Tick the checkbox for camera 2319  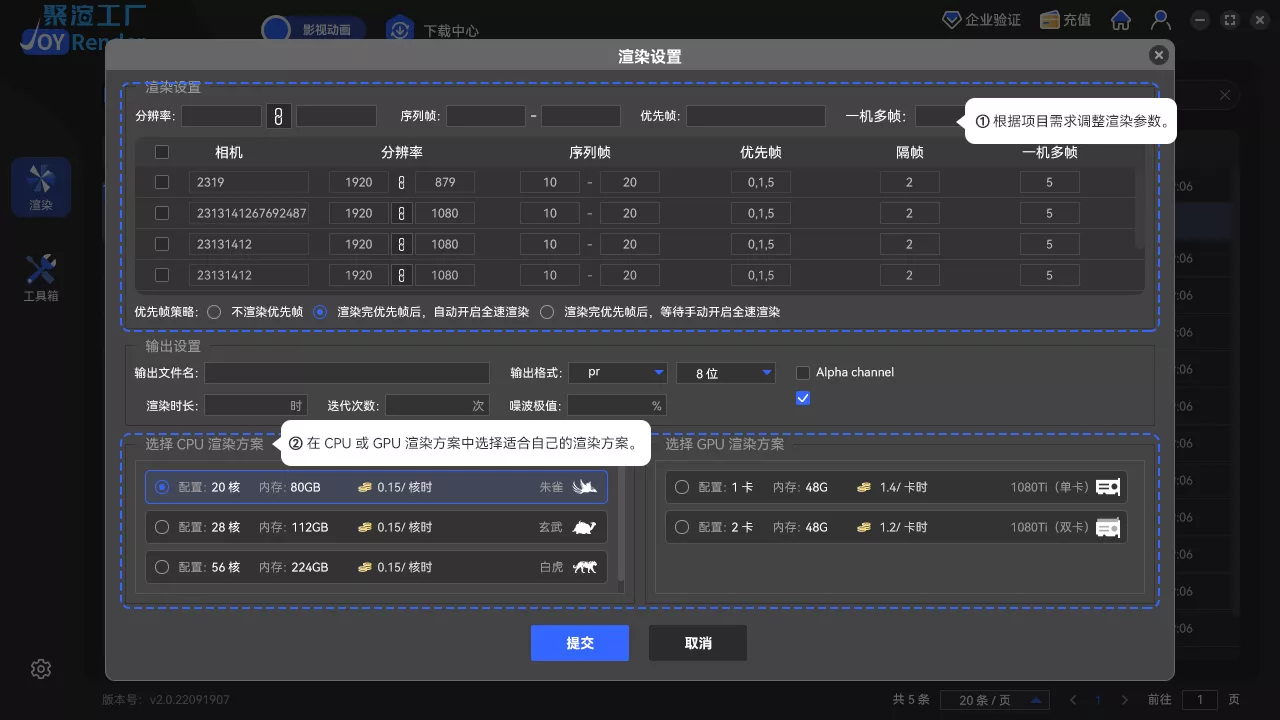162,182
